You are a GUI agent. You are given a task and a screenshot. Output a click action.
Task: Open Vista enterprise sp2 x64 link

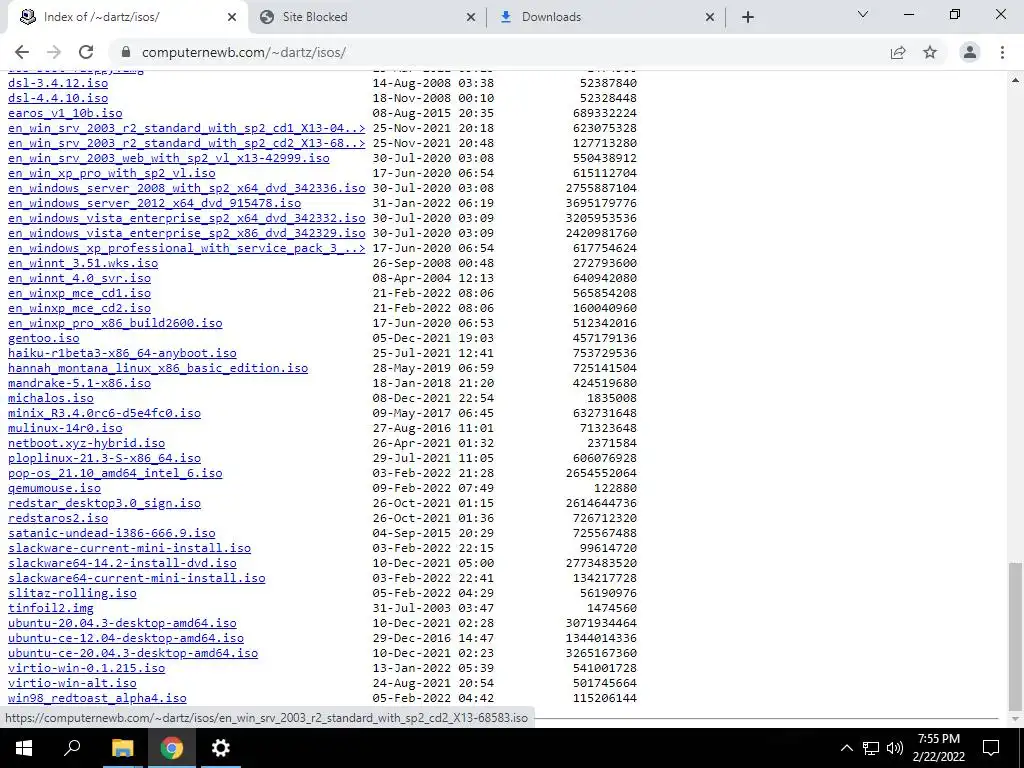[x=187, y=218]
